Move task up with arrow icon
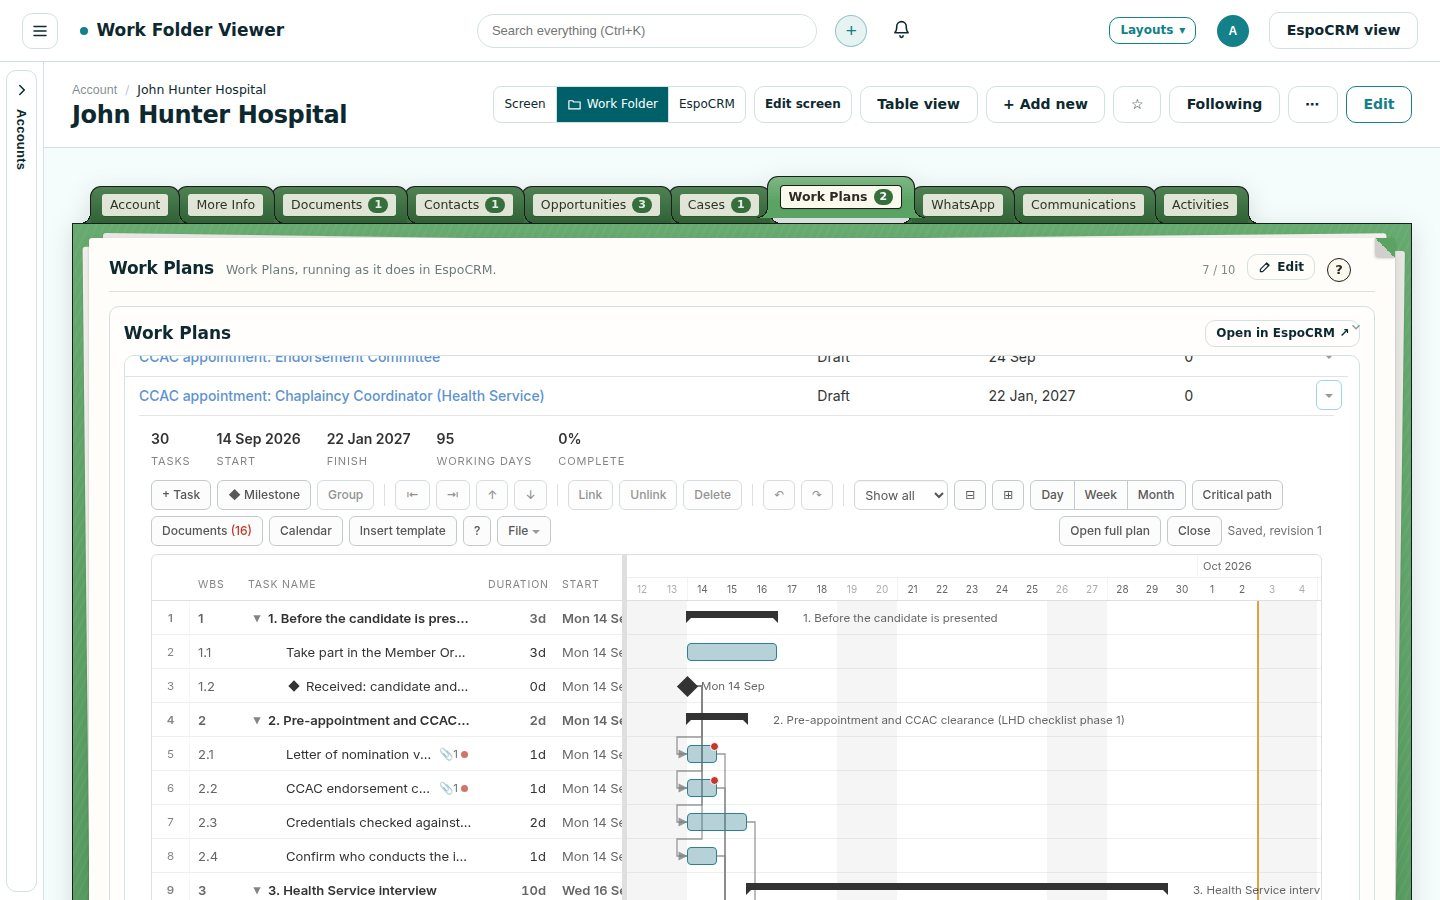The height and width of the screenshot is (900, 1440). [x=492, y=495]
